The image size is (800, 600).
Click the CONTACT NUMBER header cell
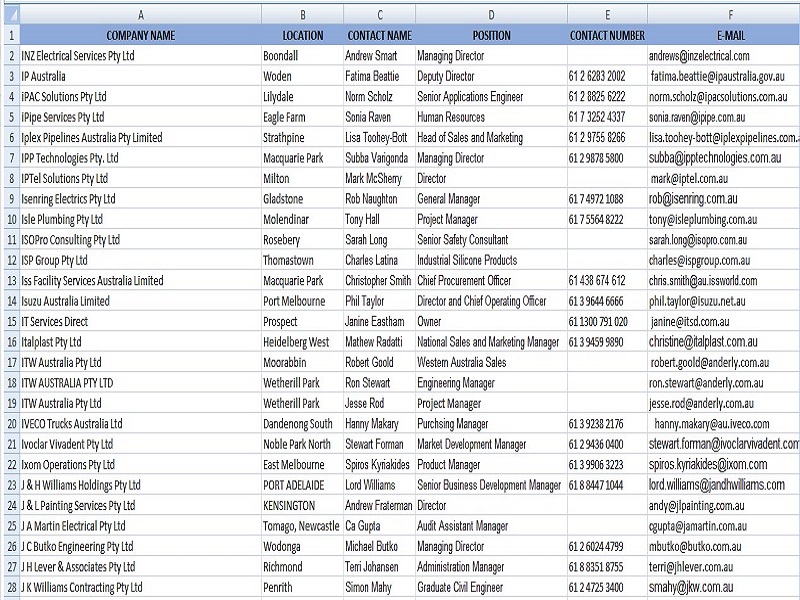click(607, 35)
